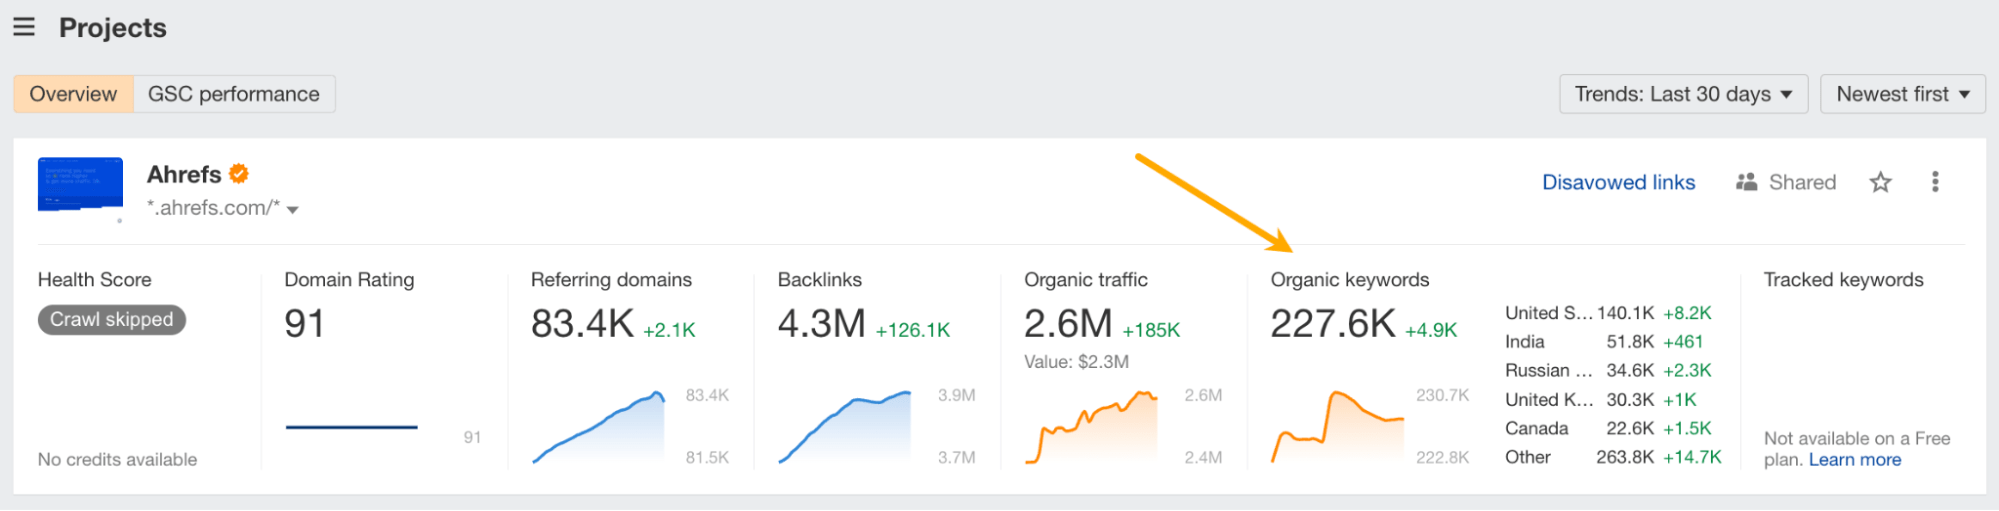This screenshot has height=511, width=1999.
Task: Open the Disavowed links link
Action: pyautogui.click(x=1619, y=182)
